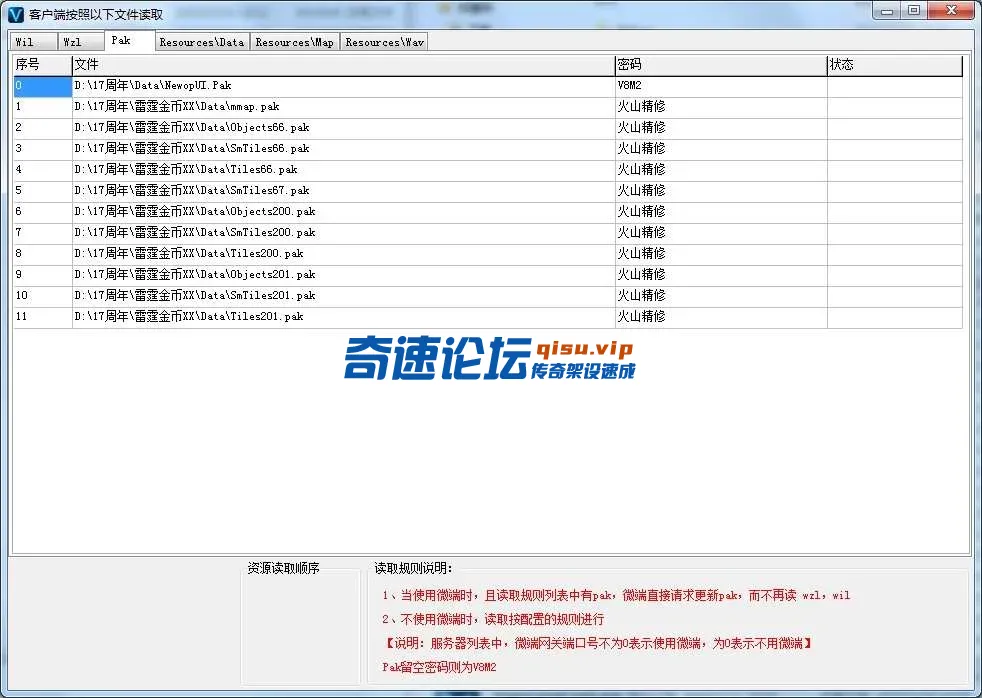Click the window title 客户端按照以下文件读取
982x698 pixels.
tap(96, 14)
